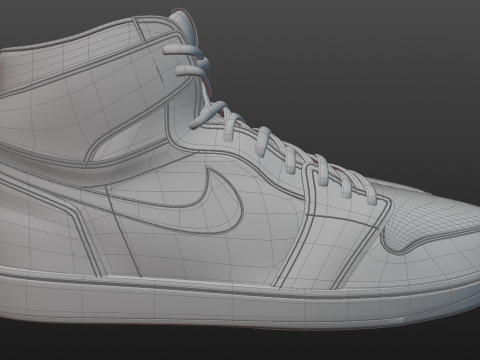Select the midsole of the sneaker model
Image resolution: width=480 pixels, height=360 pixels.
point(233,303)
